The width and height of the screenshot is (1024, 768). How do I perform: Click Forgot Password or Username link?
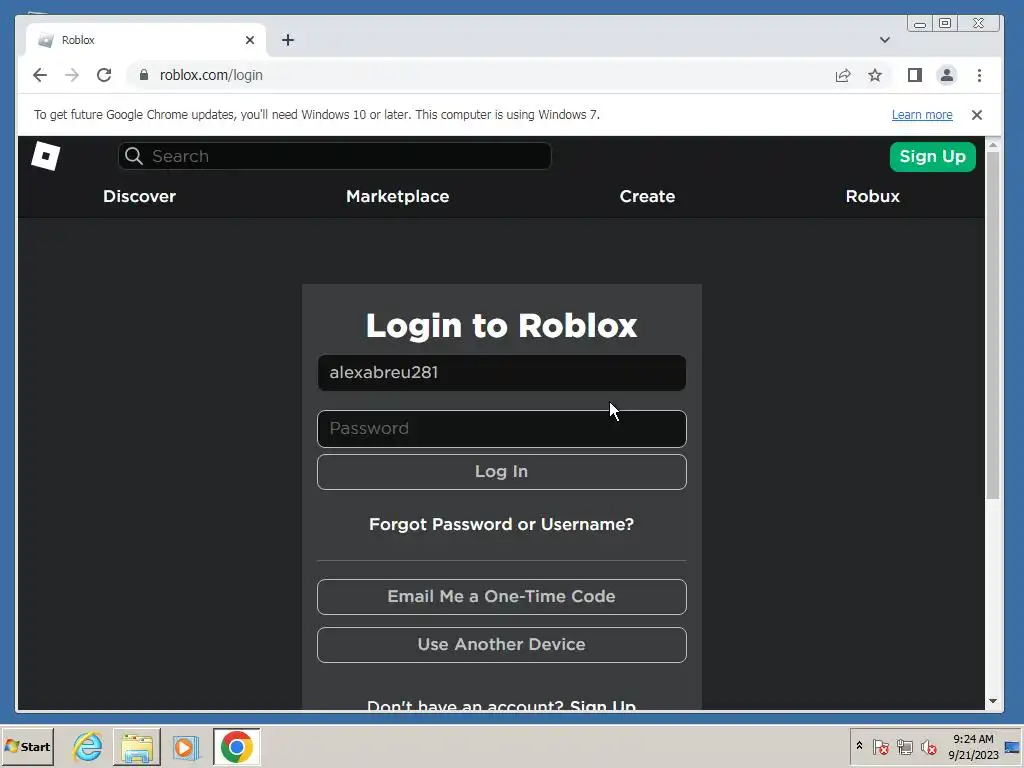[x=502, y=524]
